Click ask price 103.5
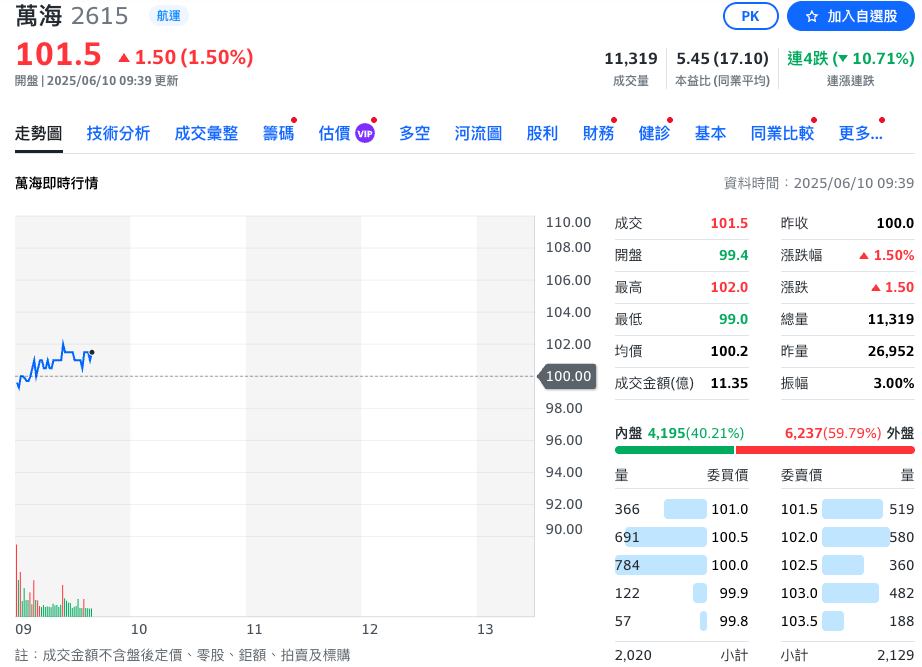The image size is (922, 667). (799, 621)
